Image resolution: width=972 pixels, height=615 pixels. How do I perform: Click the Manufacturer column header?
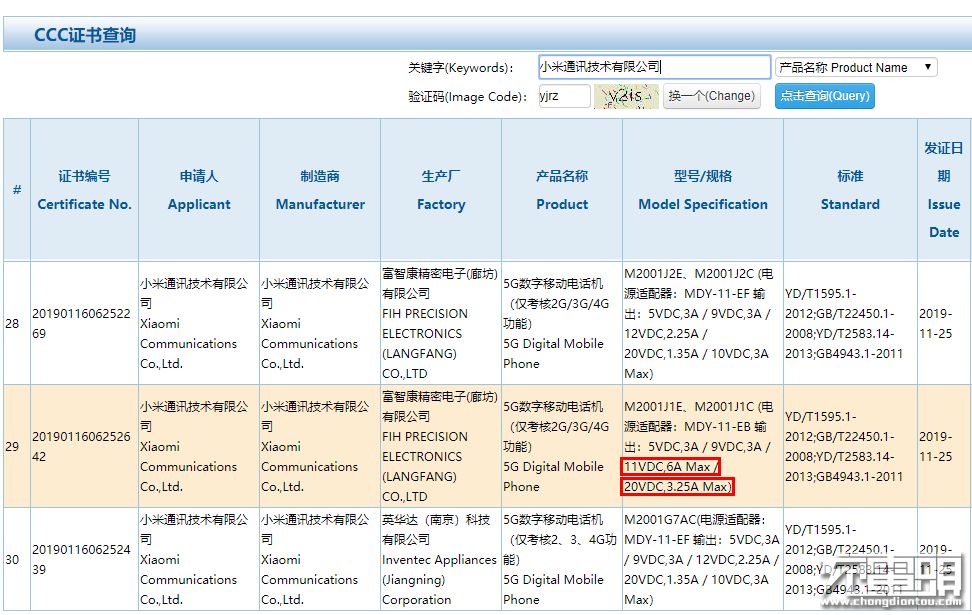[320, 190]
